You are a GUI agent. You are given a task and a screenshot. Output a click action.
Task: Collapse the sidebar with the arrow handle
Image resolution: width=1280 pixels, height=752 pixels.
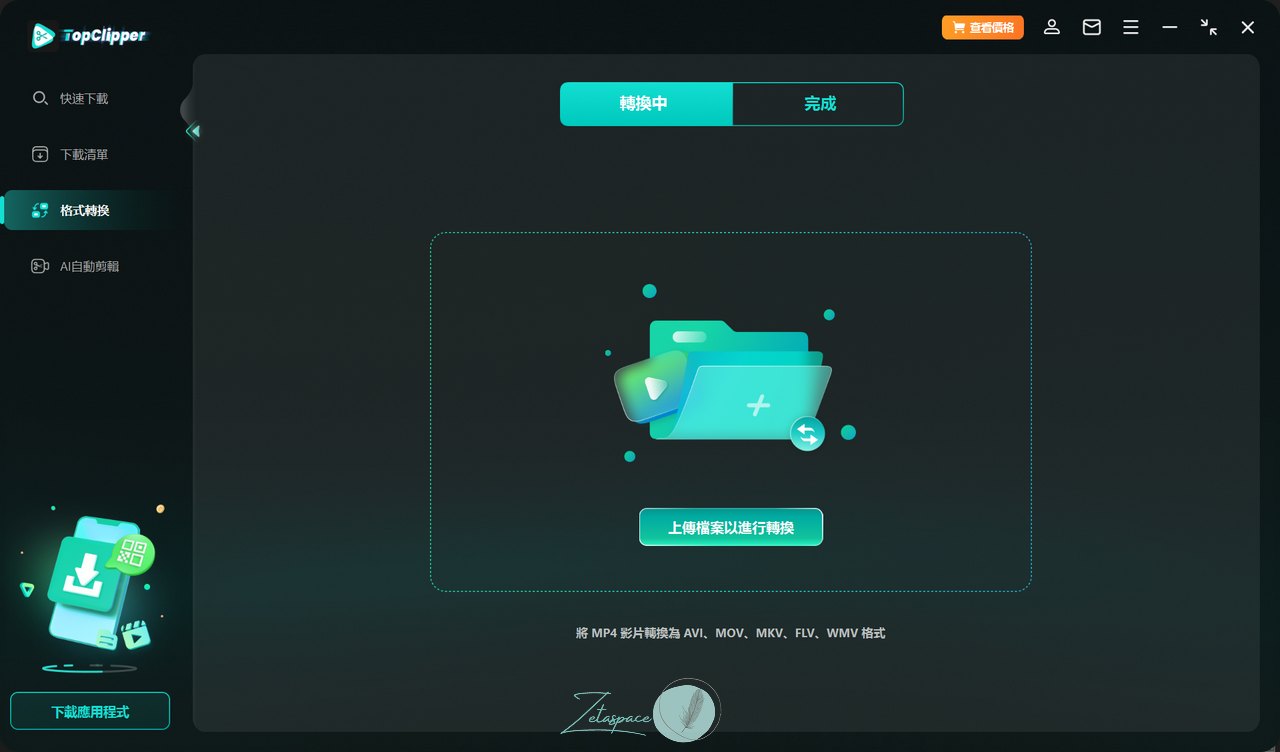(193, 131)
